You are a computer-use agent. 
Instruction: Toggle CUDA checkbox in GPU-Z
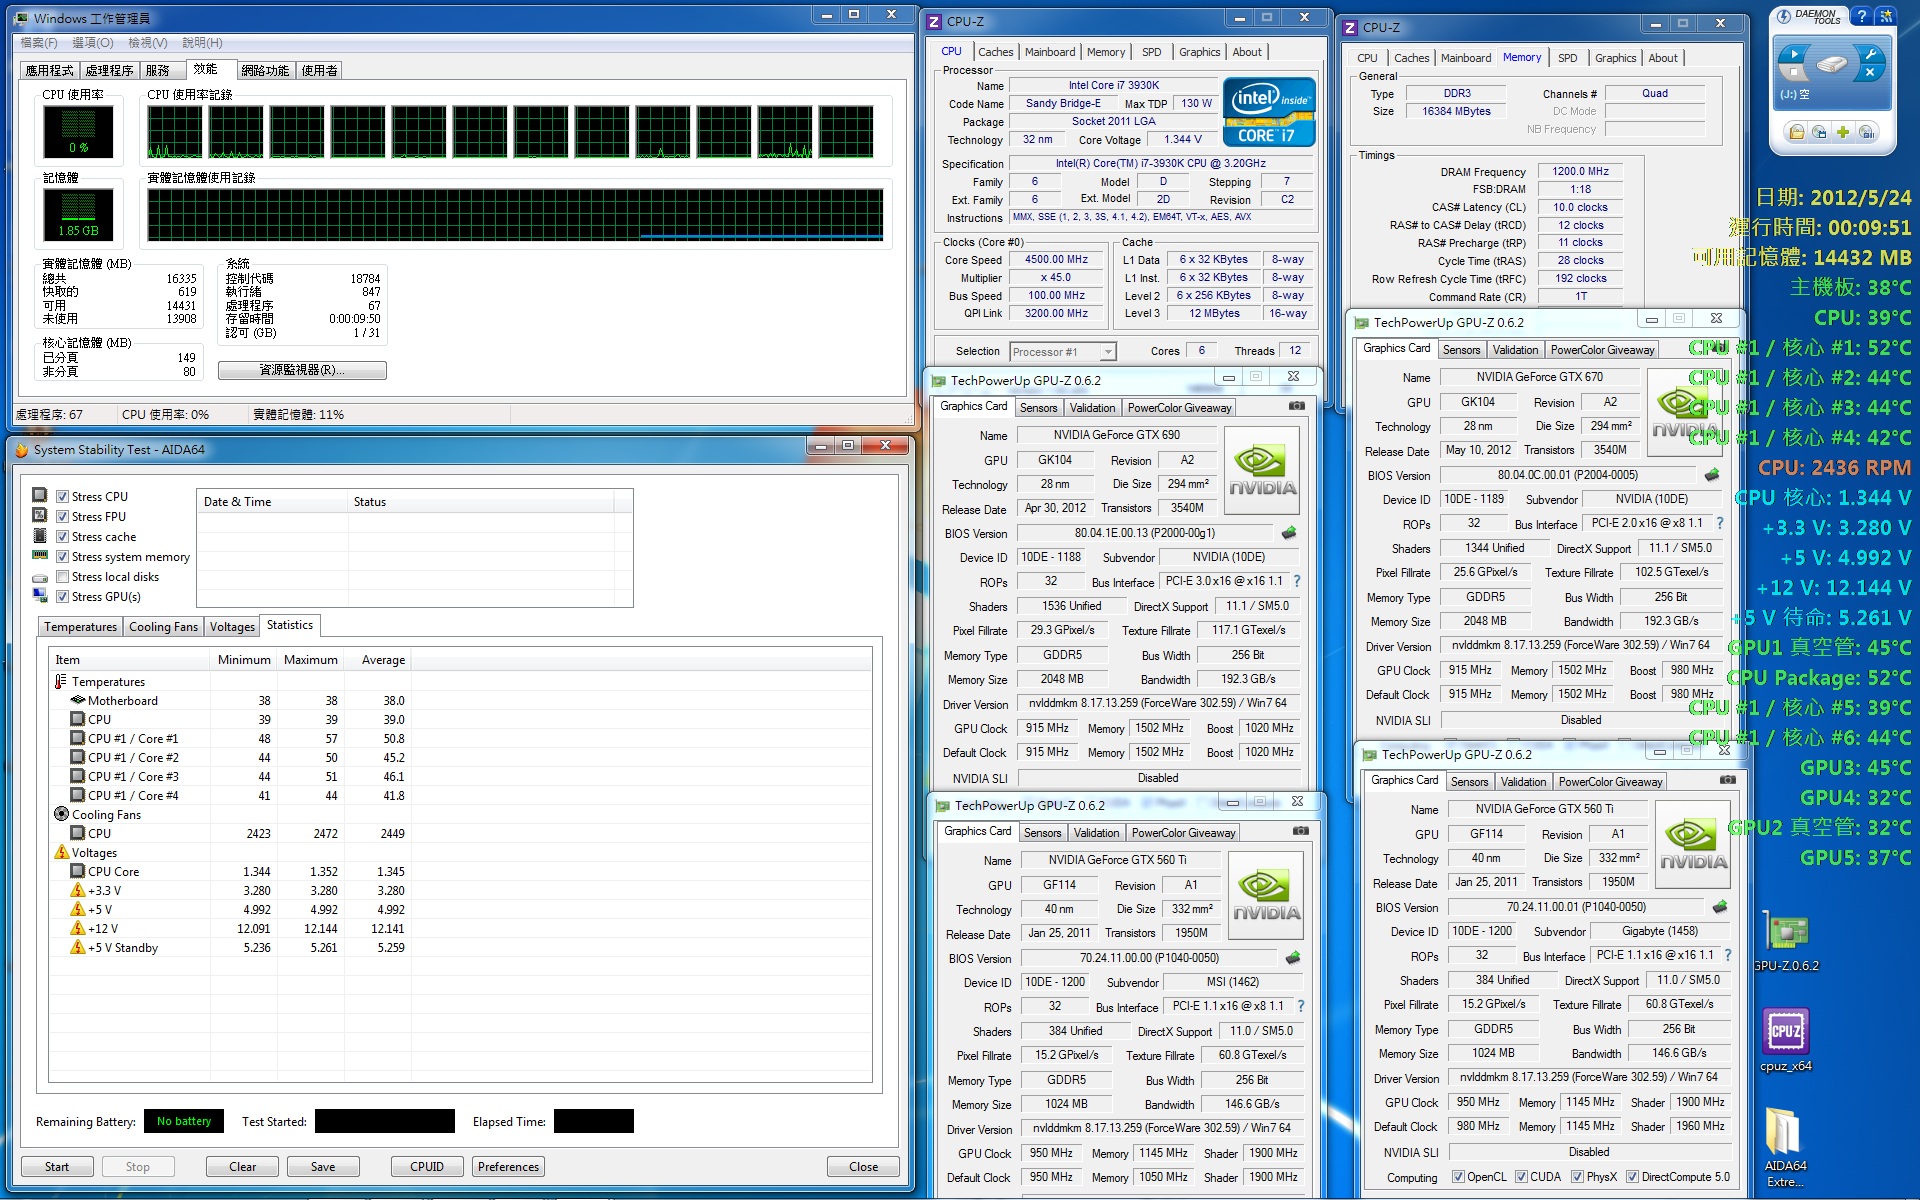pyautogui.click(x=1521, y=1176)
